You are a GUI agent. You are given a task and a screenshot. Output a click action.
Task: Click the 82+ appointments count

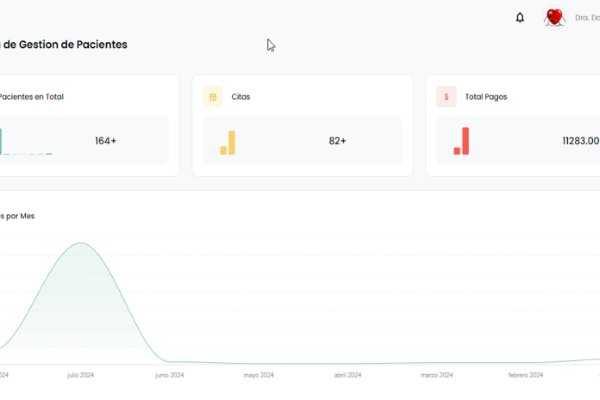point(337,141)
